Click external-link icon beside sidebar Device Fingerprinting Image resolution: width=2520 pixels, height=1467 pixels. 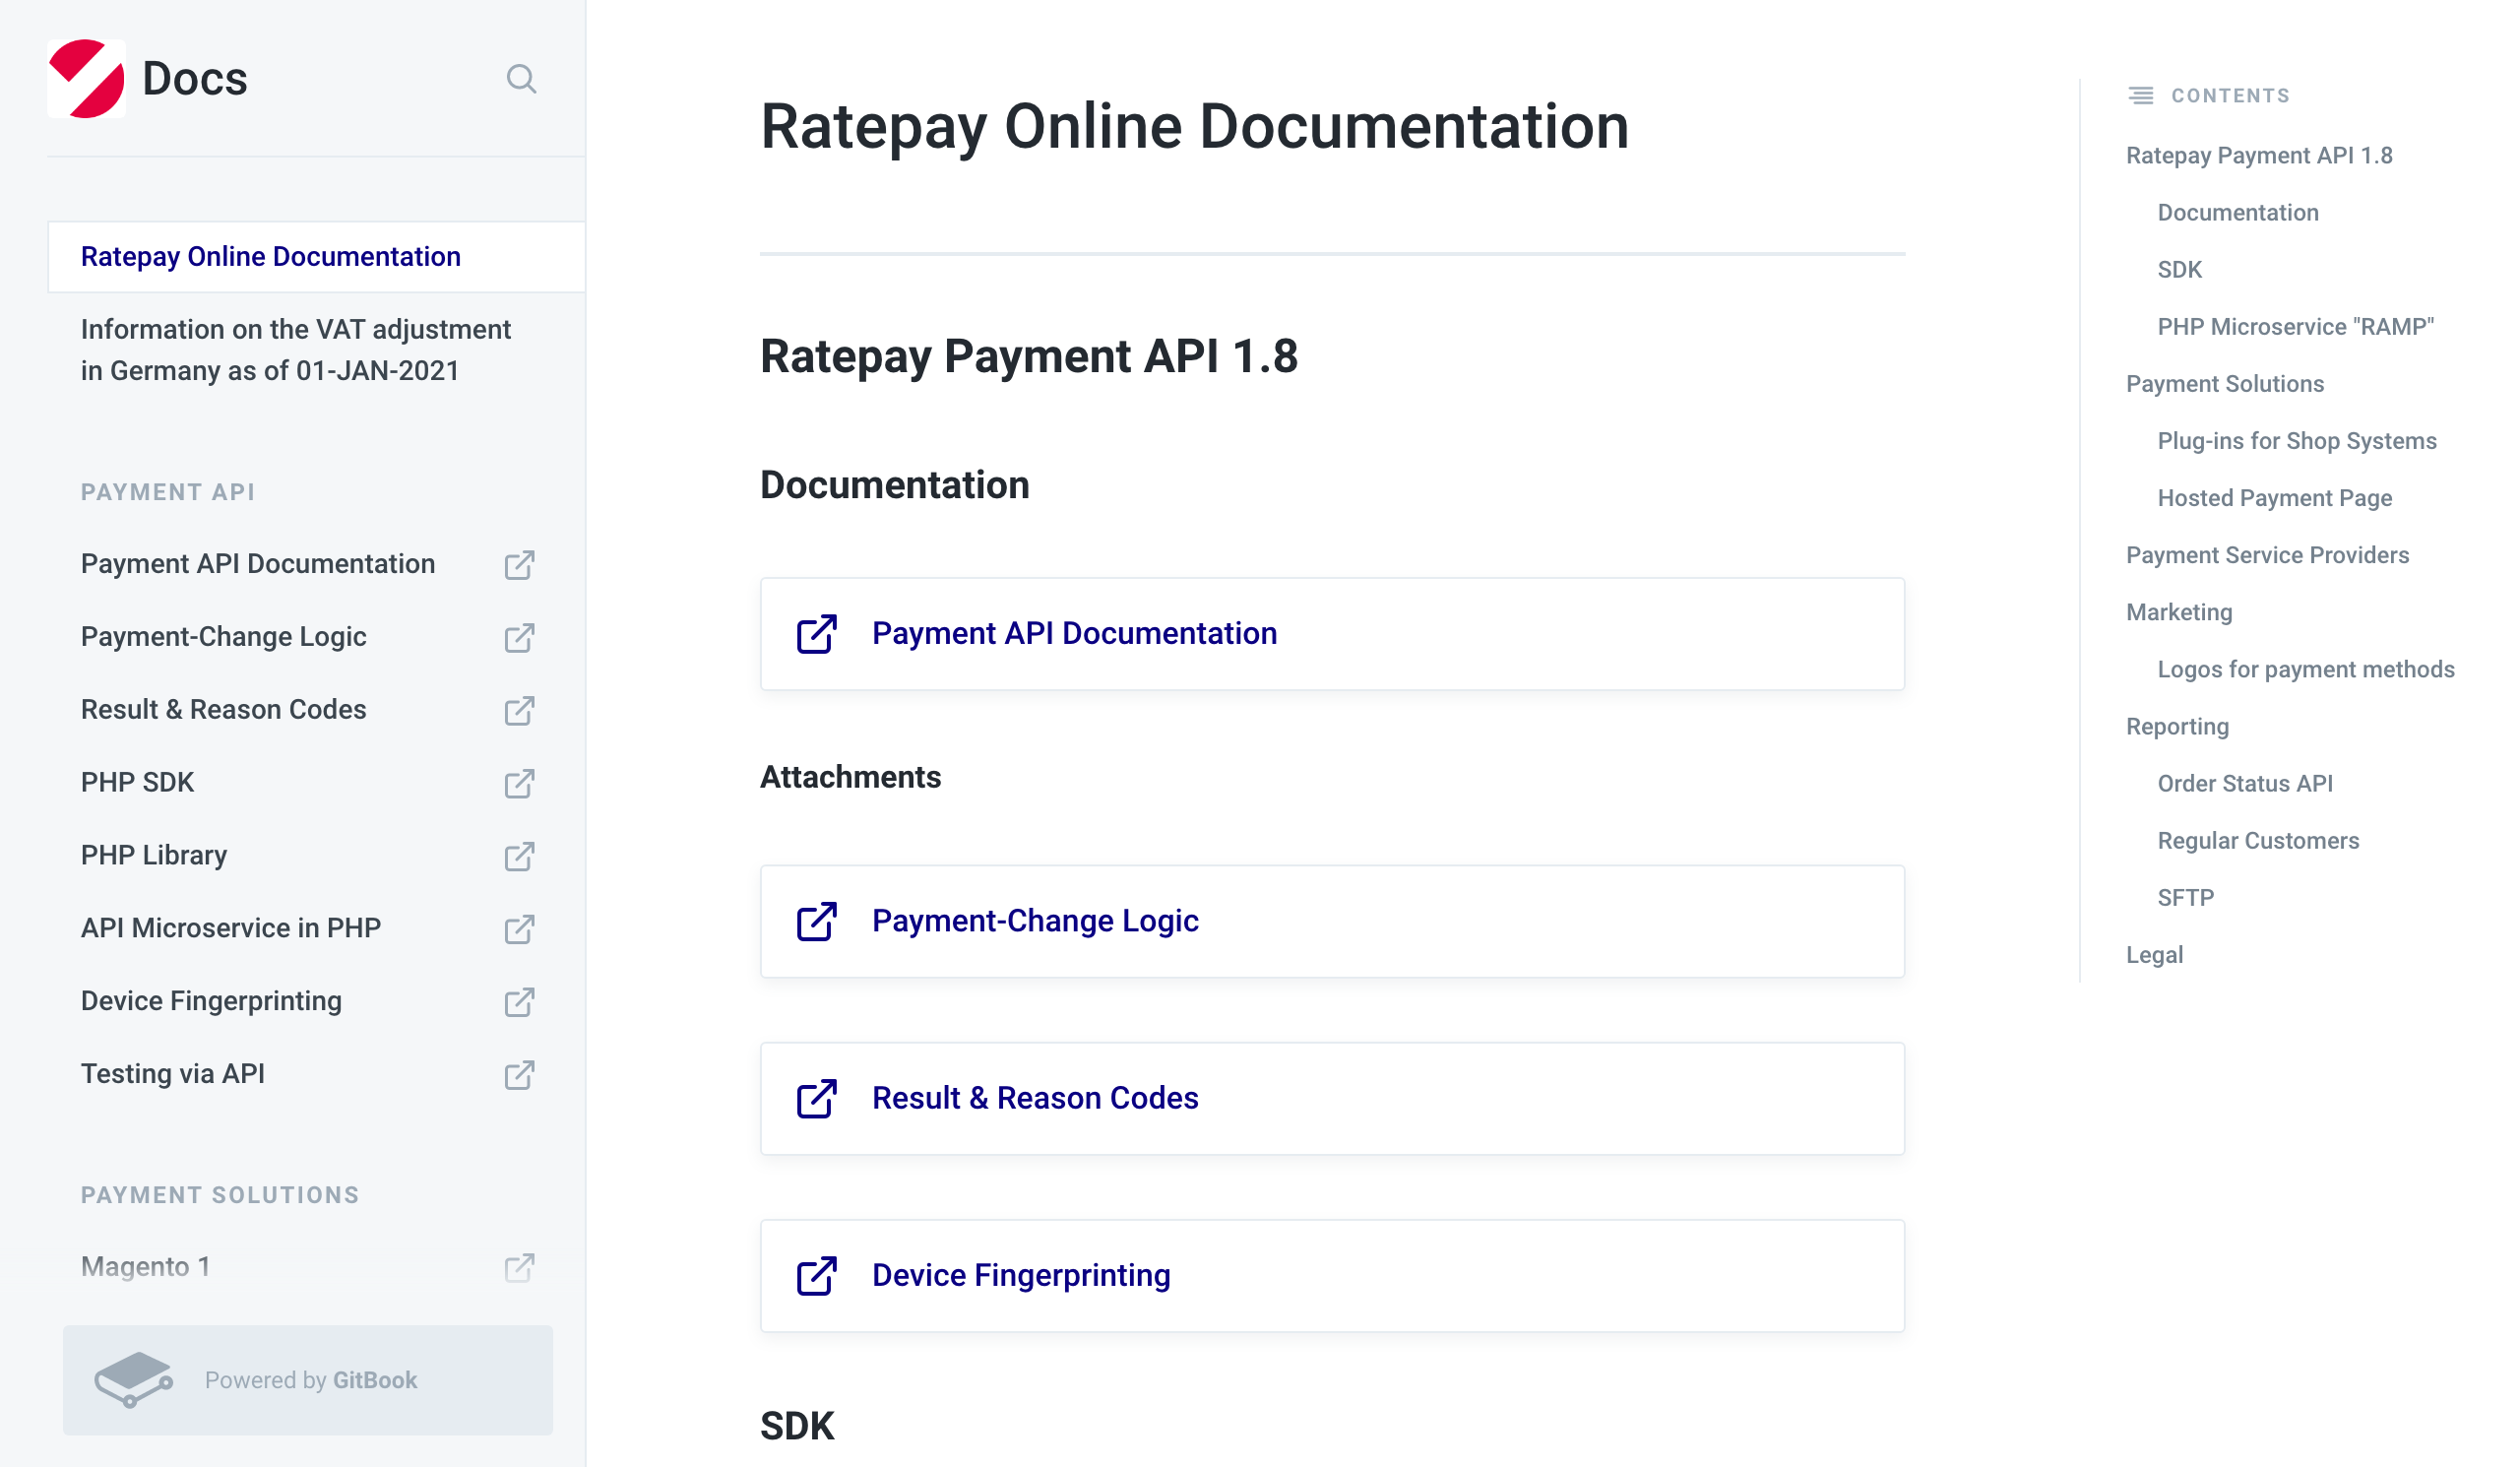pyautogui.click(x=519, y=1003)
